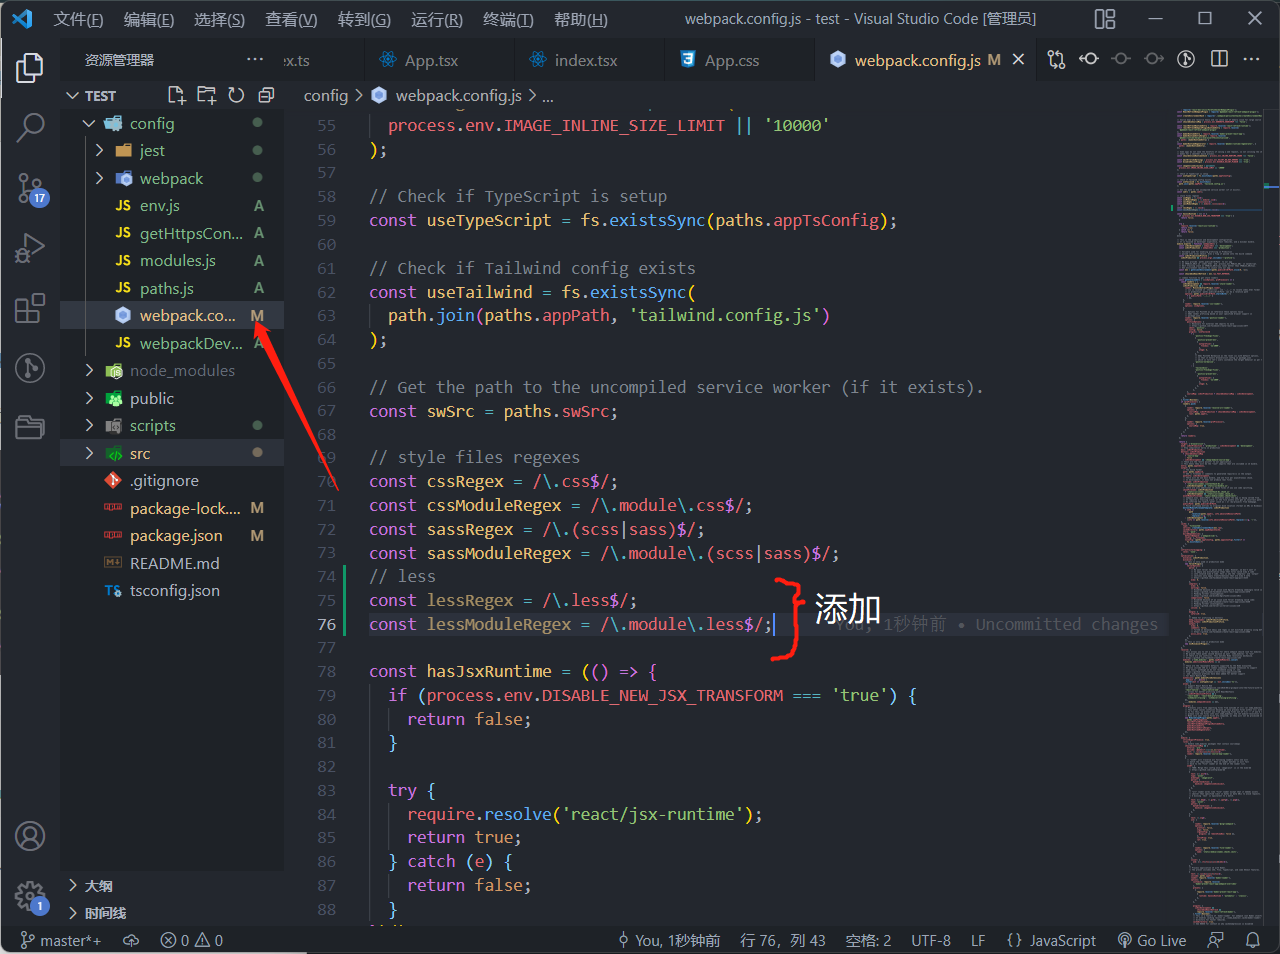Viewport: 1280px width, 954px height.
Task: Open errors and warnings count in status bar
Action: pyautogui.click(x=192, y=940)
